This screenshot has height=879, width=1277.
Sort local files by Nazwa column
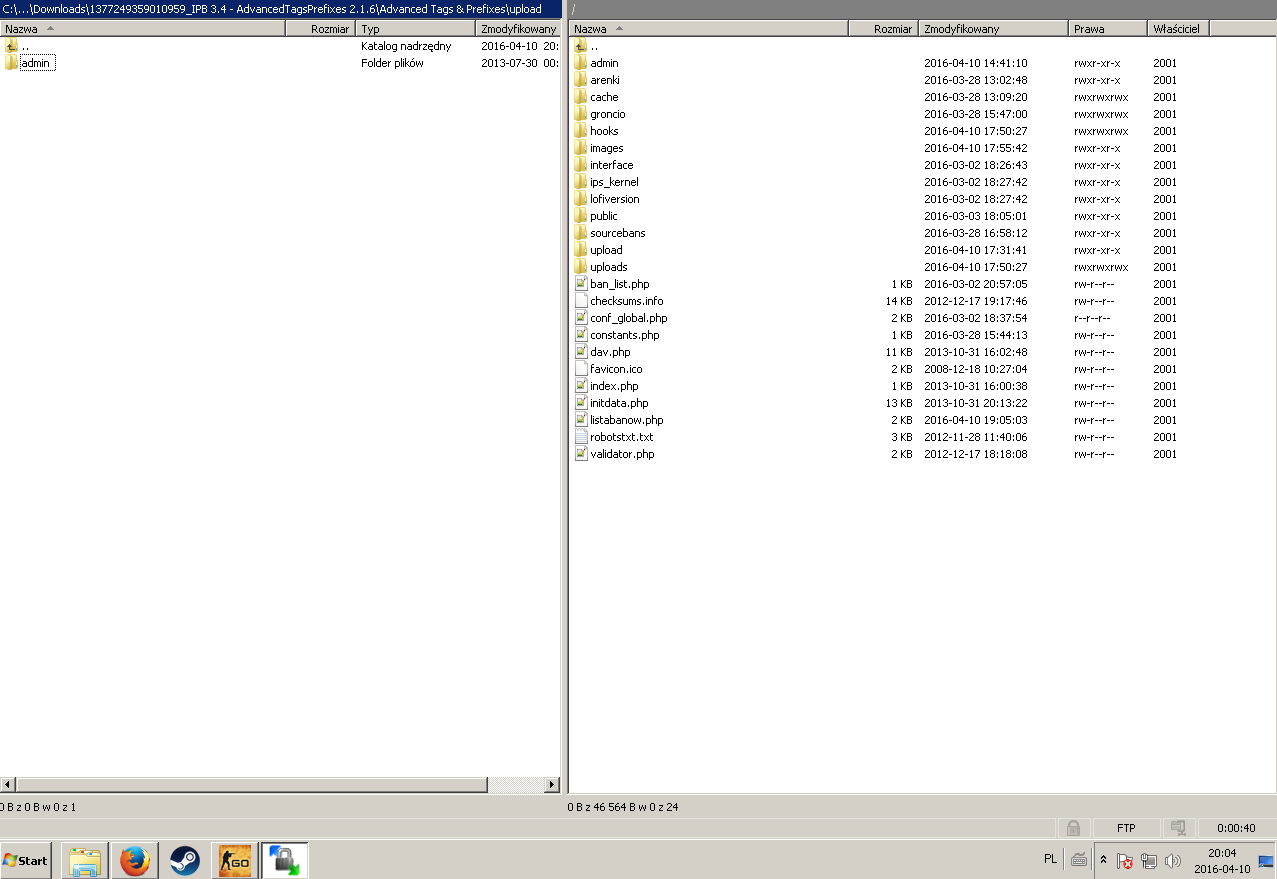coord(142,29)
